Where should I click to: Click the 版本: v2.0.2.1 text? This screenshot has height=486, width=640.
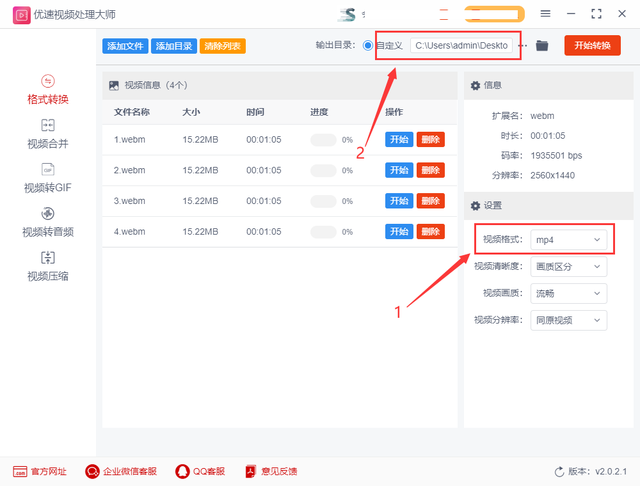tap(597, 472)
